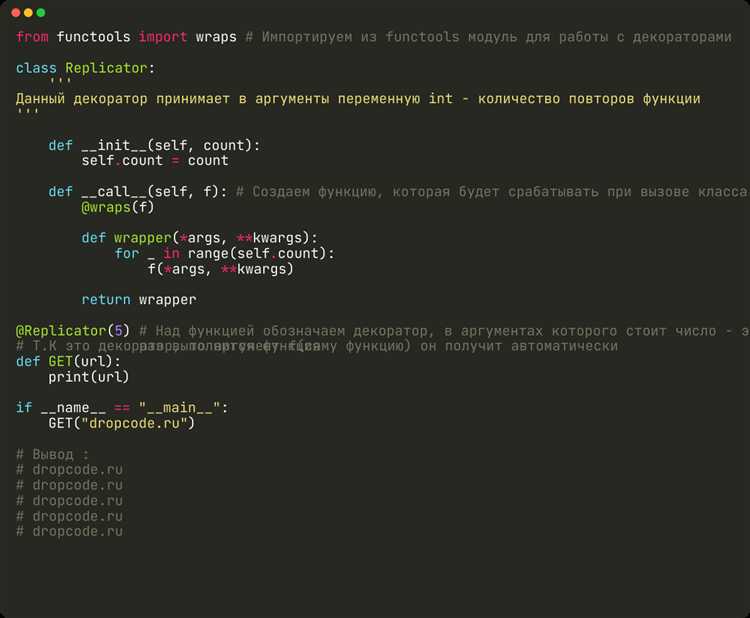Screen dimensions: 750x618
Task: Click 'def GET(url):' line
Action: pos(68,361)
